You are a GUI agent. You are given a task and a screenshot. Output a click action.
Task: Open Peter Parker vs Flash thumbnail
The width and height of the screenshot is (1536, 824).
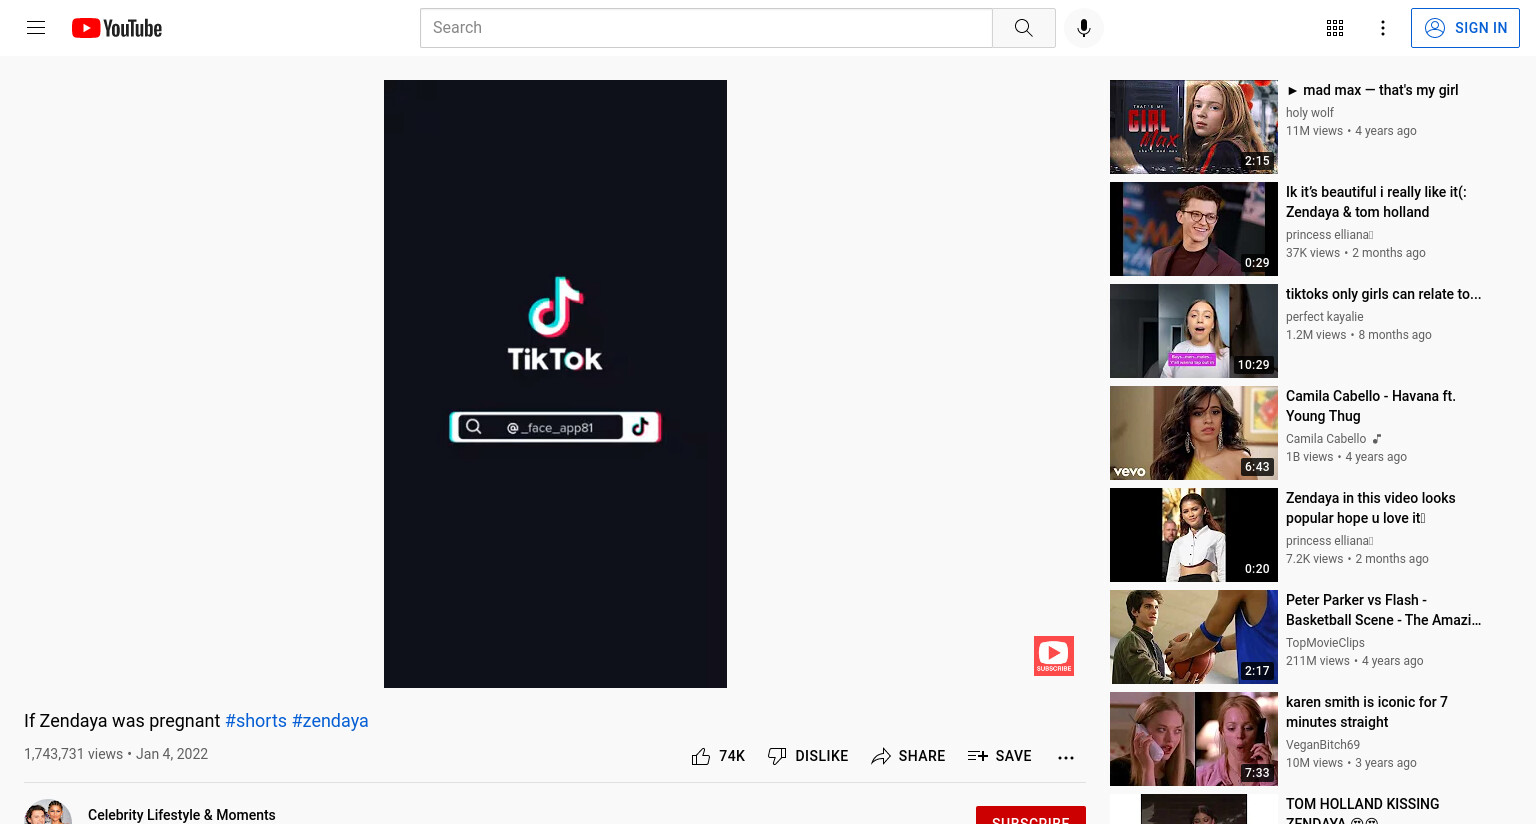tap(1194, 637)
